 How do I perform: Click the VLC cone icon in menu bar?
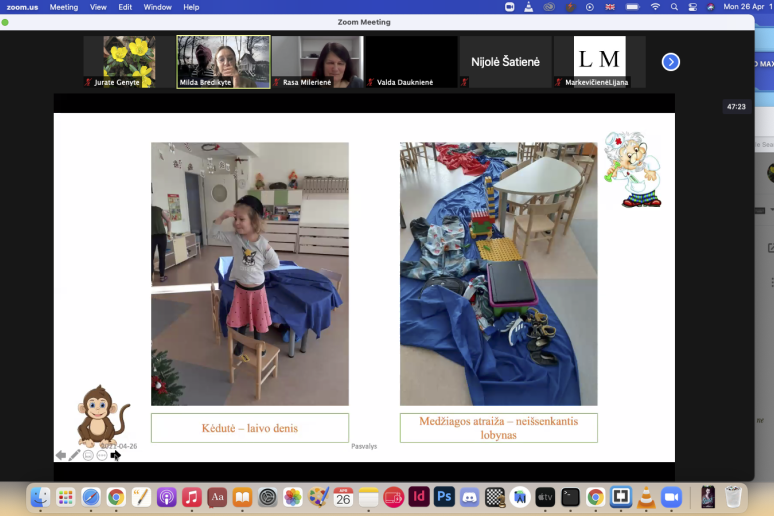click(x=528, y=7)
